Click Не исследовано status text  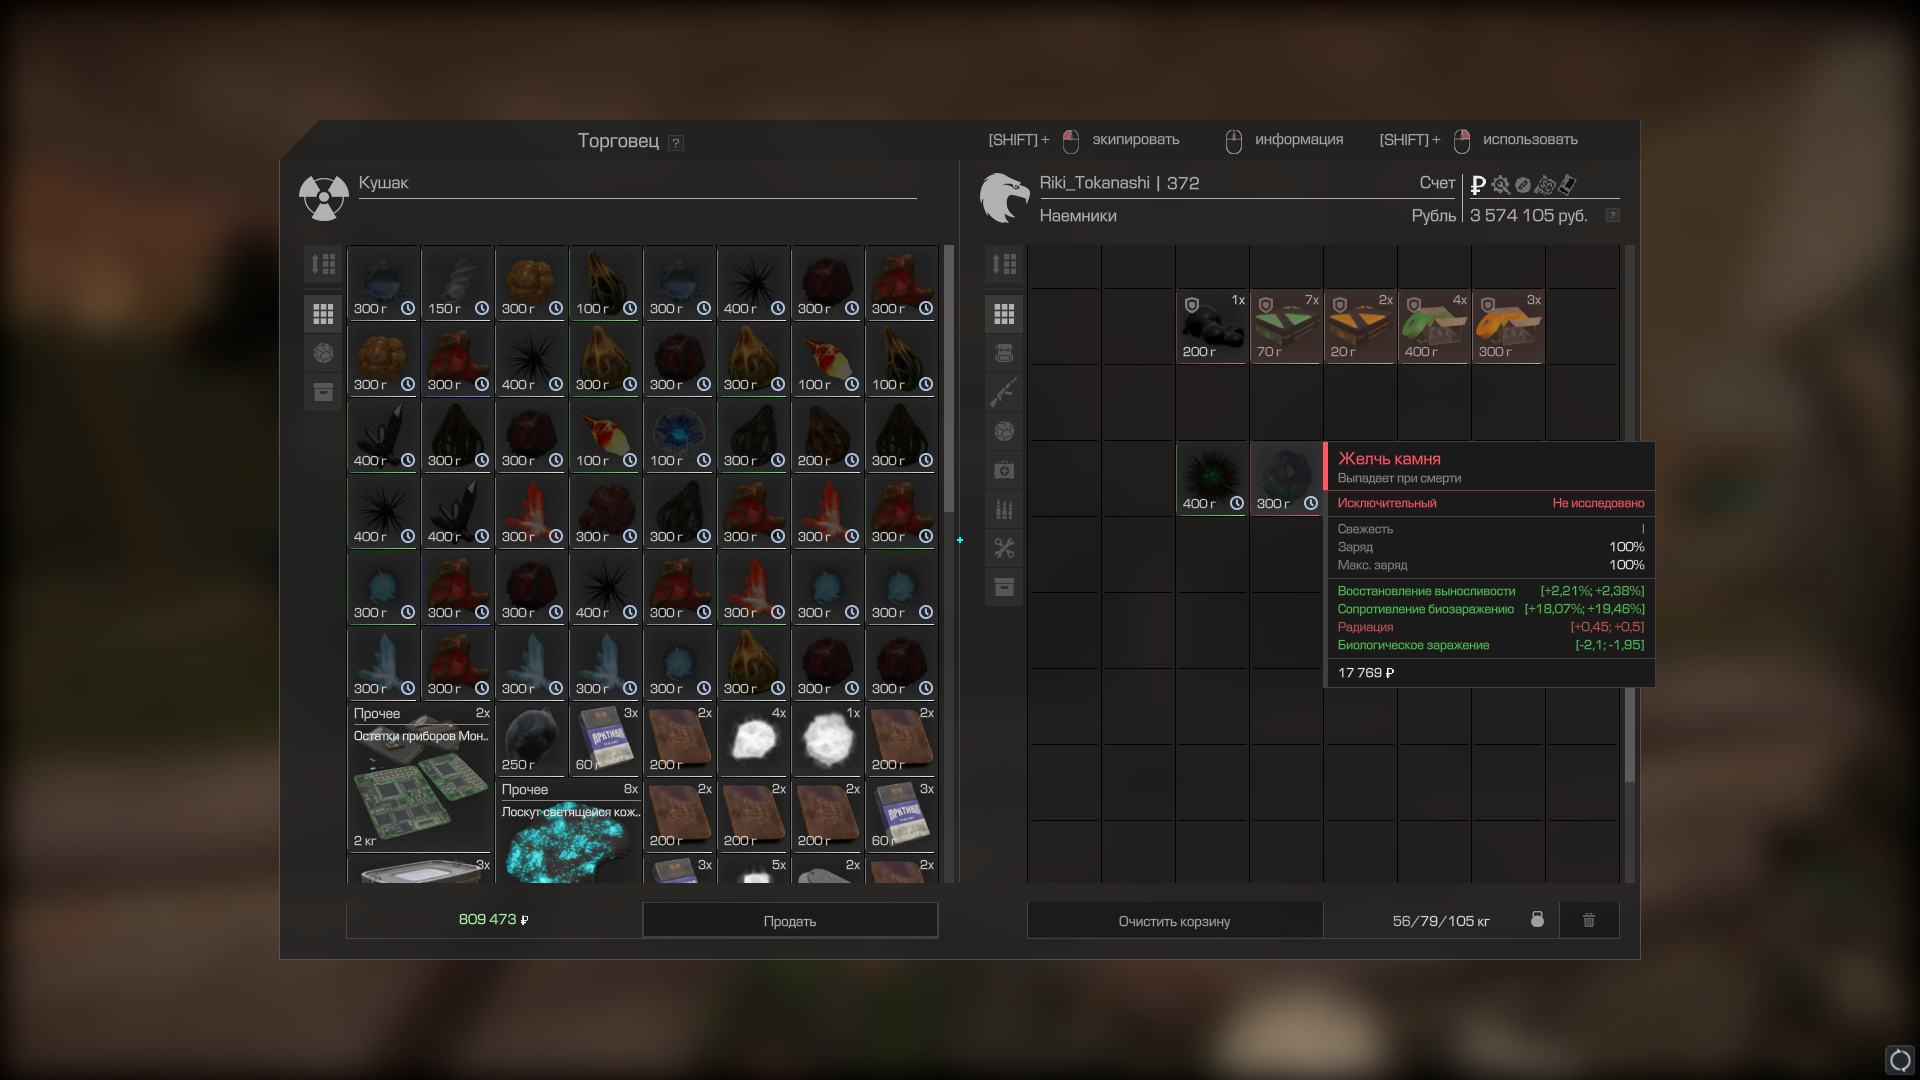[x=1598, y=503]
